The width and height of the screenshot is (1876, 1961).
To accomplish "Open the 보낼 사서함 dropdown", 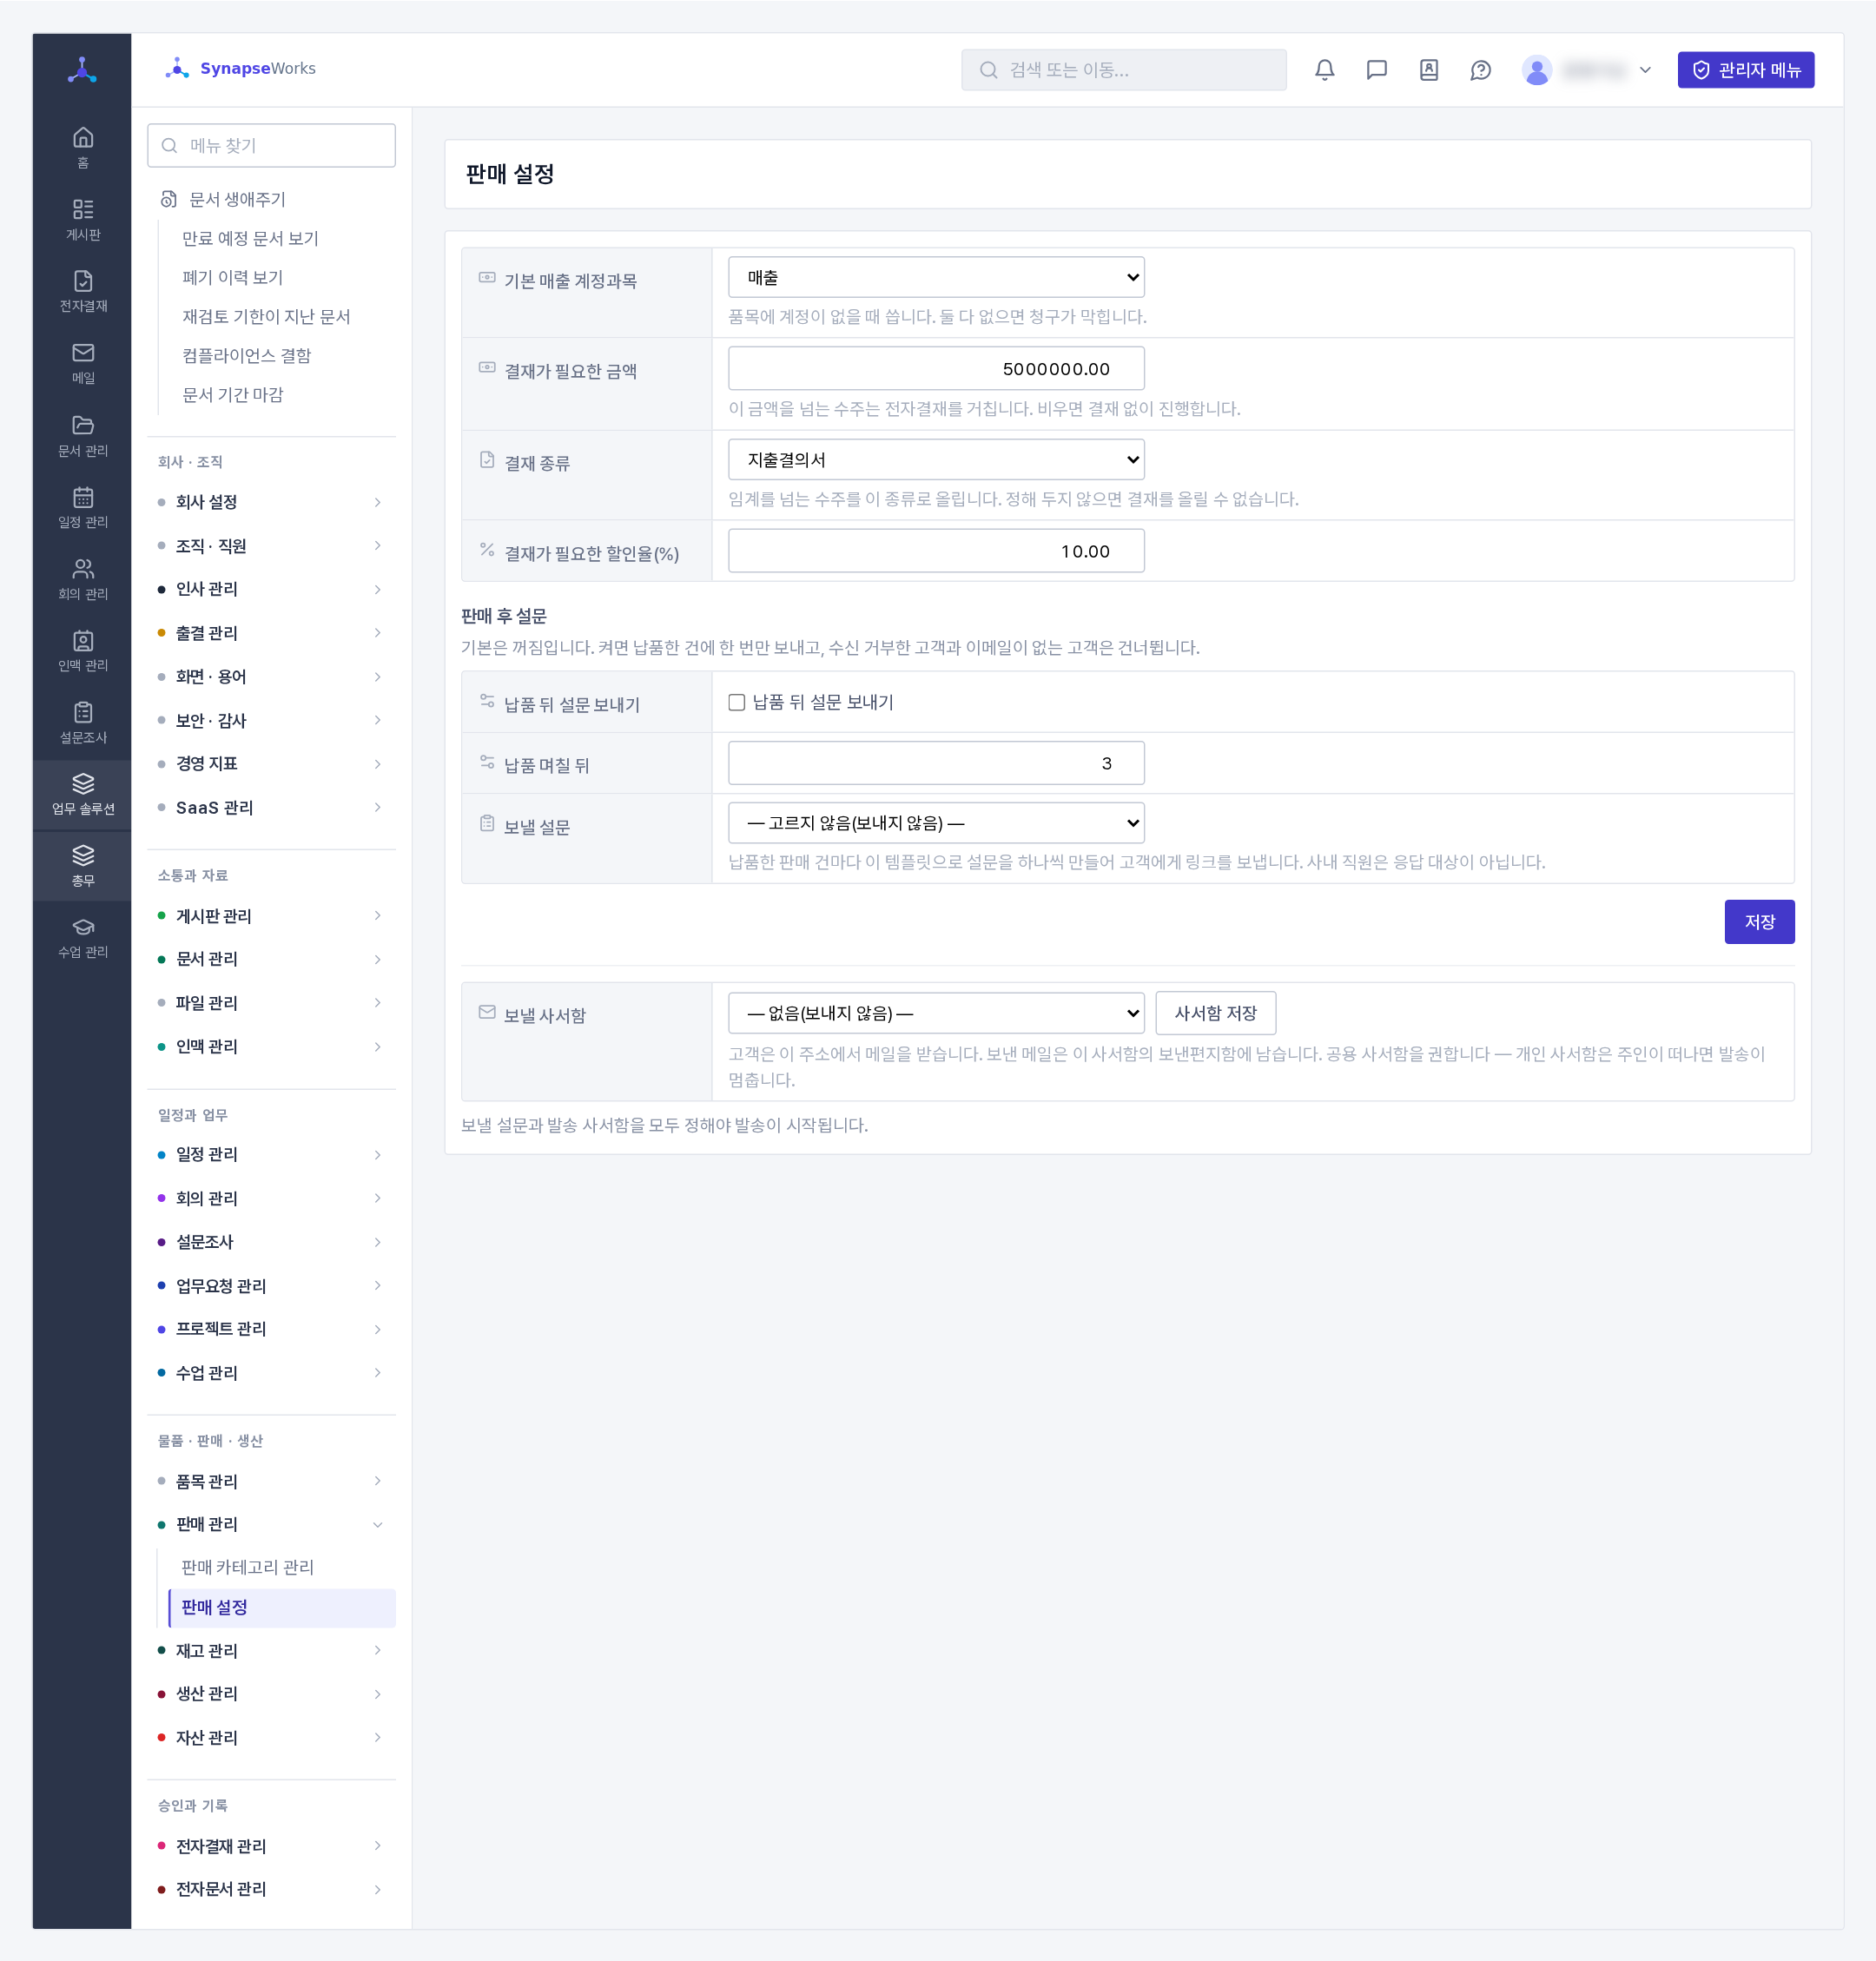I will coord(936,1013).
